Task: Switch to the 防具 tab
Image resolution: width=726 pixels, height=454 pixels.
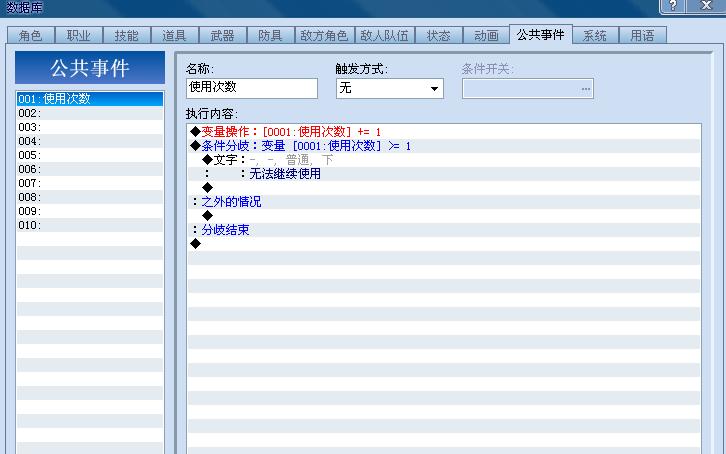Action: coord(270,36)
